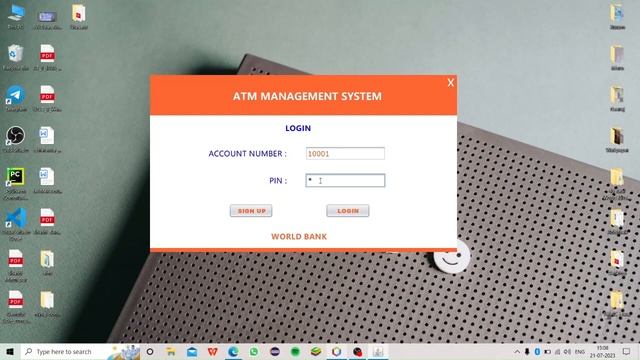
Task: Select the OBS Studio desktop shortcut
Action: point(16,140)
